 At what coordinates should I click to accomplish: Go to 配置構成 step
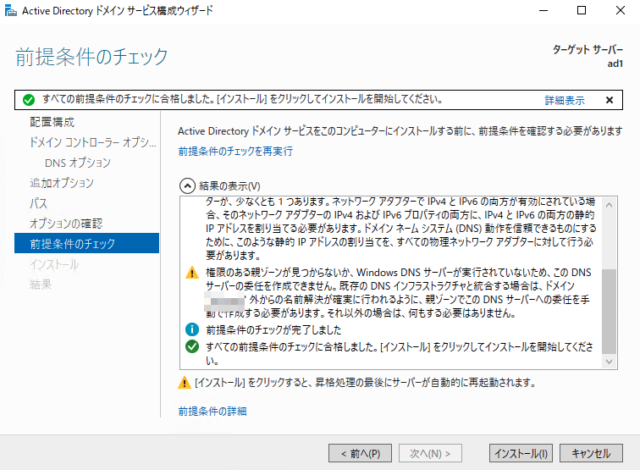click(52, 122)
